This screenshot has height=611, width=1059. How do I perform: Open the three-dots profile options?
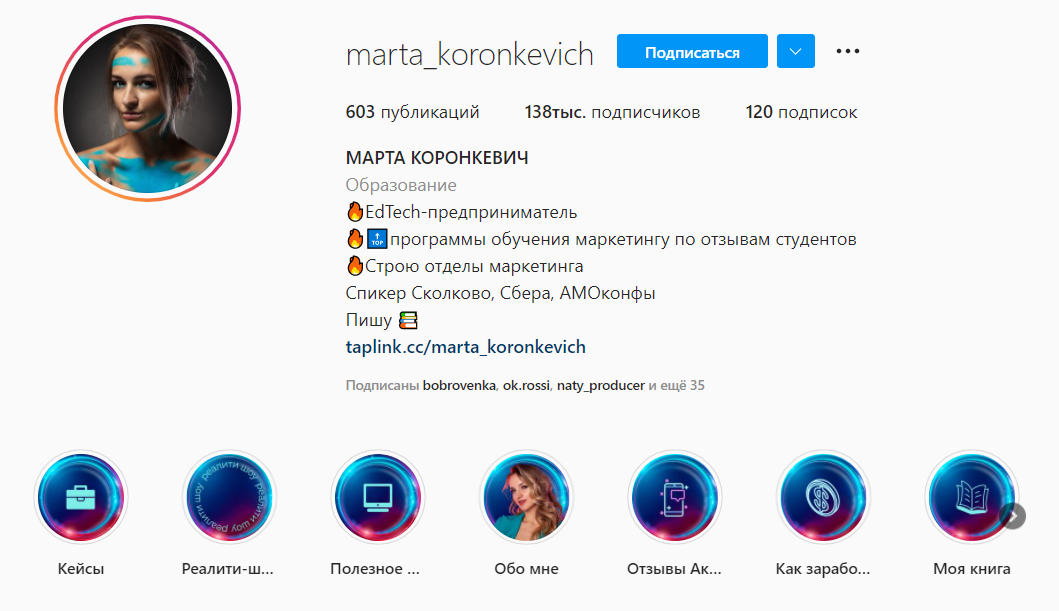click(x=848, y=51)
